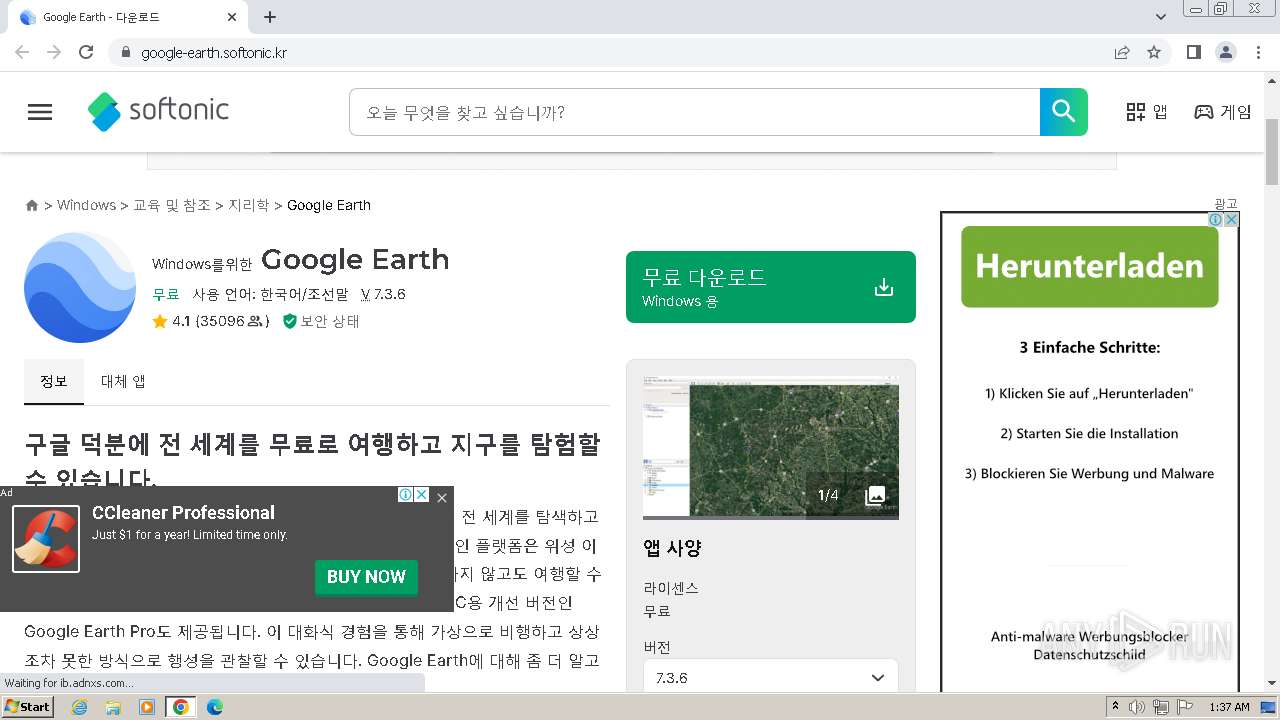The height and width of the screenshot is (720, 1280).
Task: Click the 무료 license link under title
Action: pyautogui.click(x=166, y=294)
